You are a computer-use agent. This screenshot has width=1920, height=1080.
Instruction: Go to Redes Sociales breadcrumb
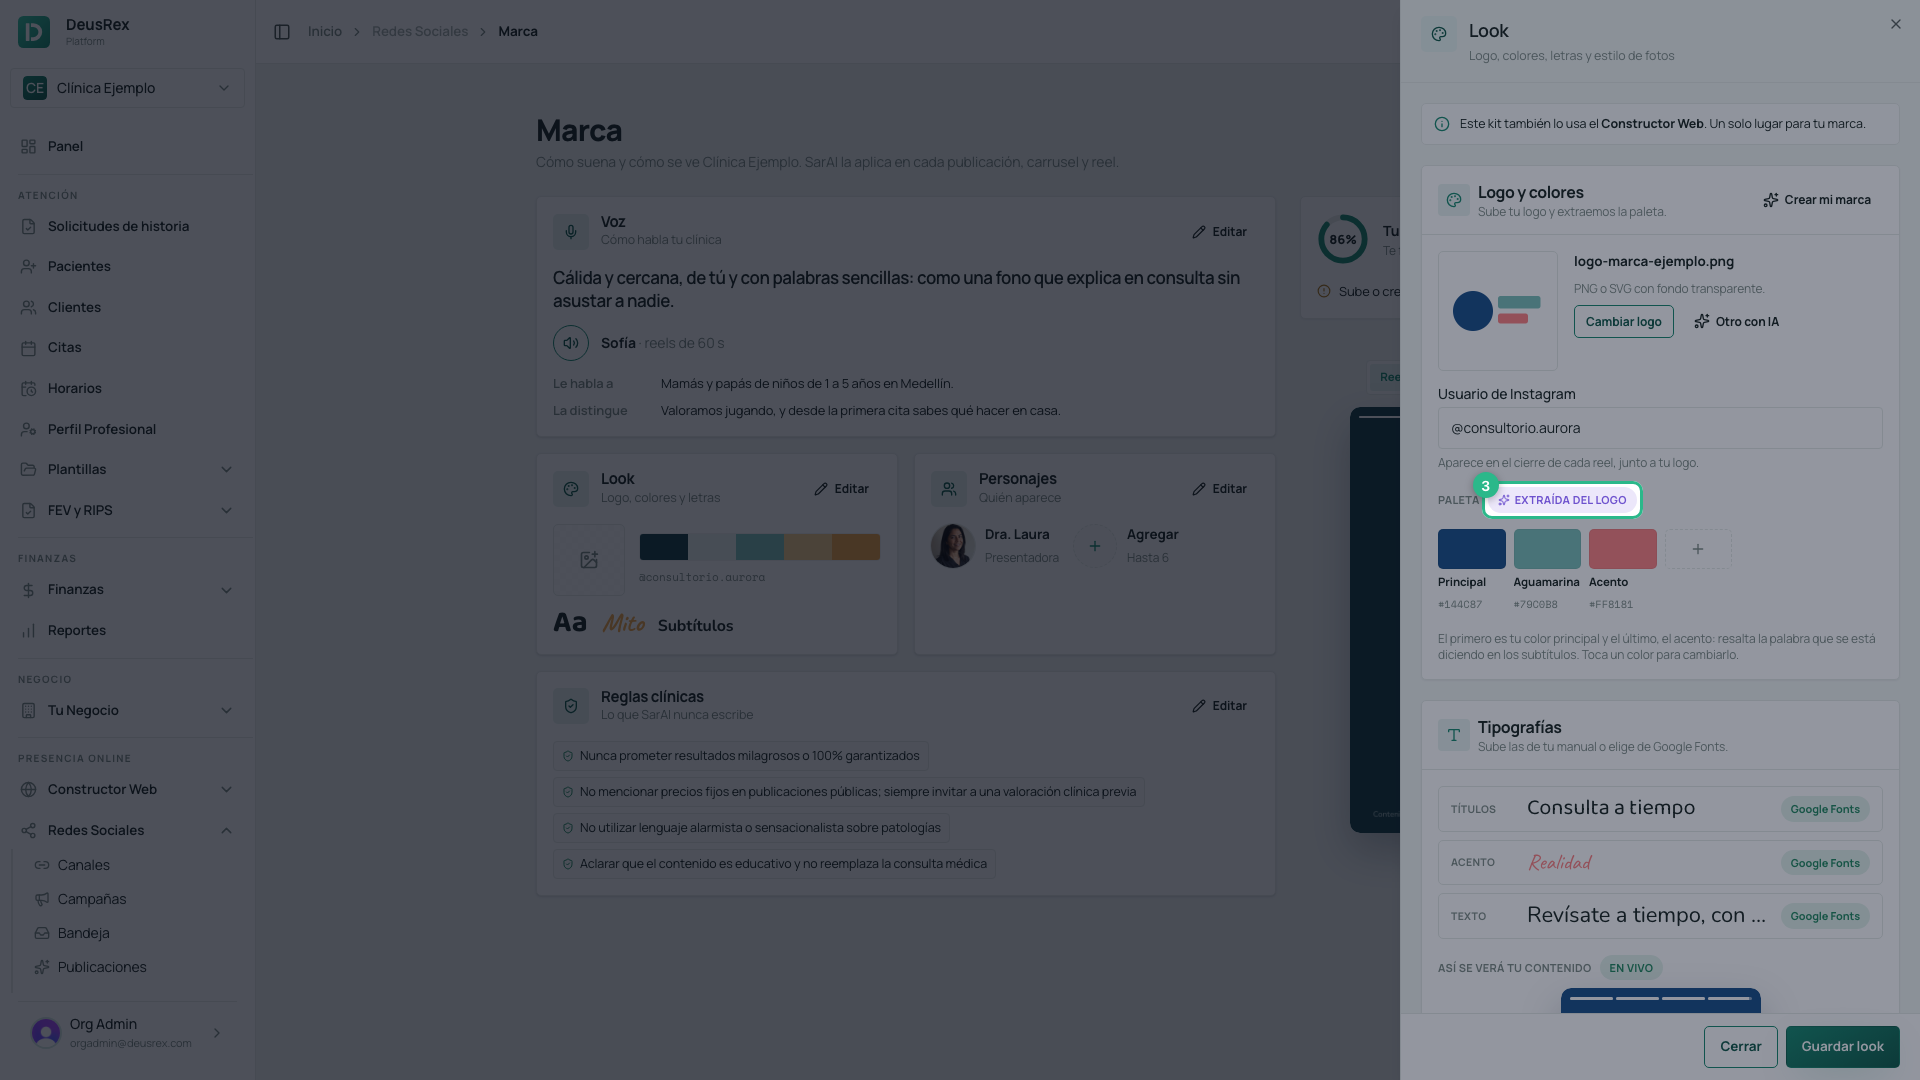(x=420, y=32)
